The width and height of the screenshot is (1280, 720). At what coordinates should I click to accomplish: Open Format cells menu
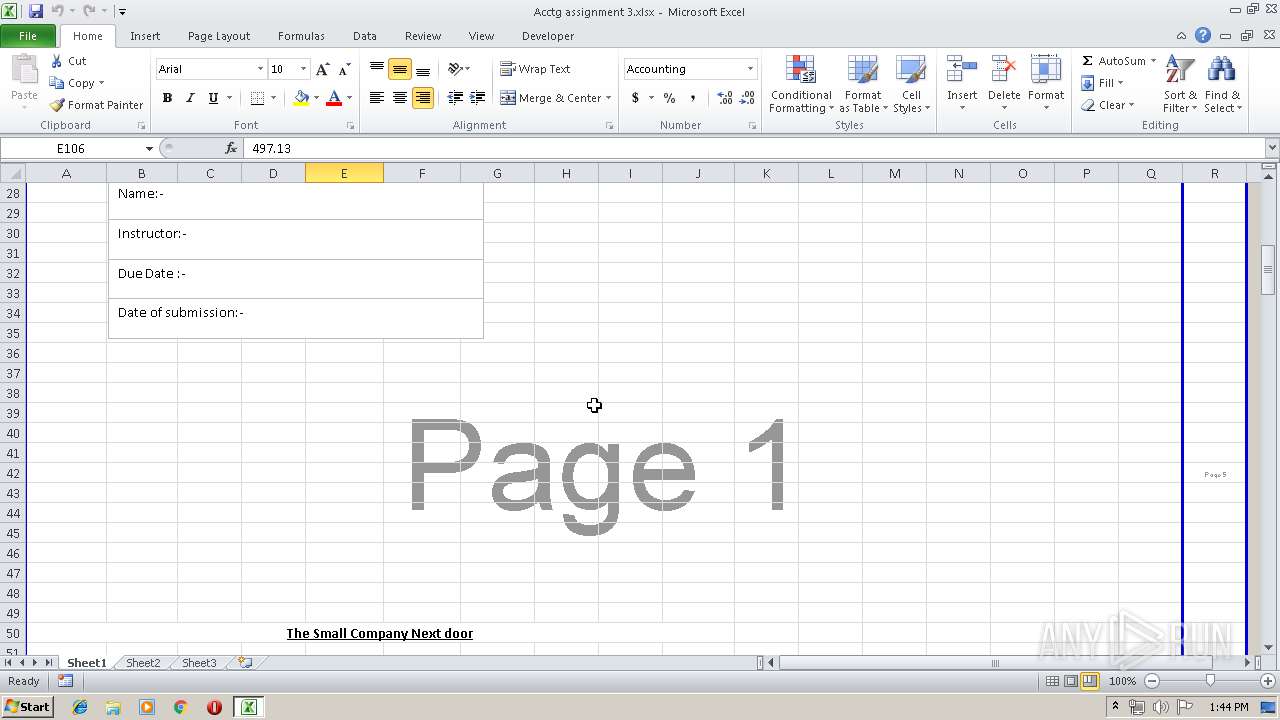point(1046,84)
